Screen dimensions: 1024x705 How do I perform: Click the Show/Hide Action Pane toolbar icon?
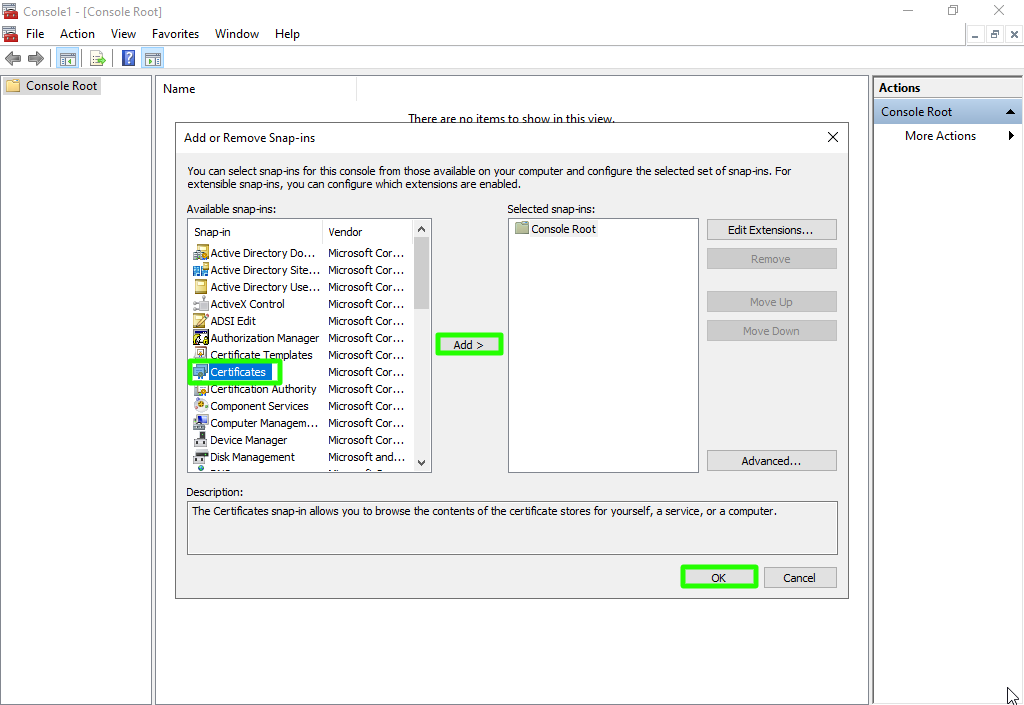(153, 58)
